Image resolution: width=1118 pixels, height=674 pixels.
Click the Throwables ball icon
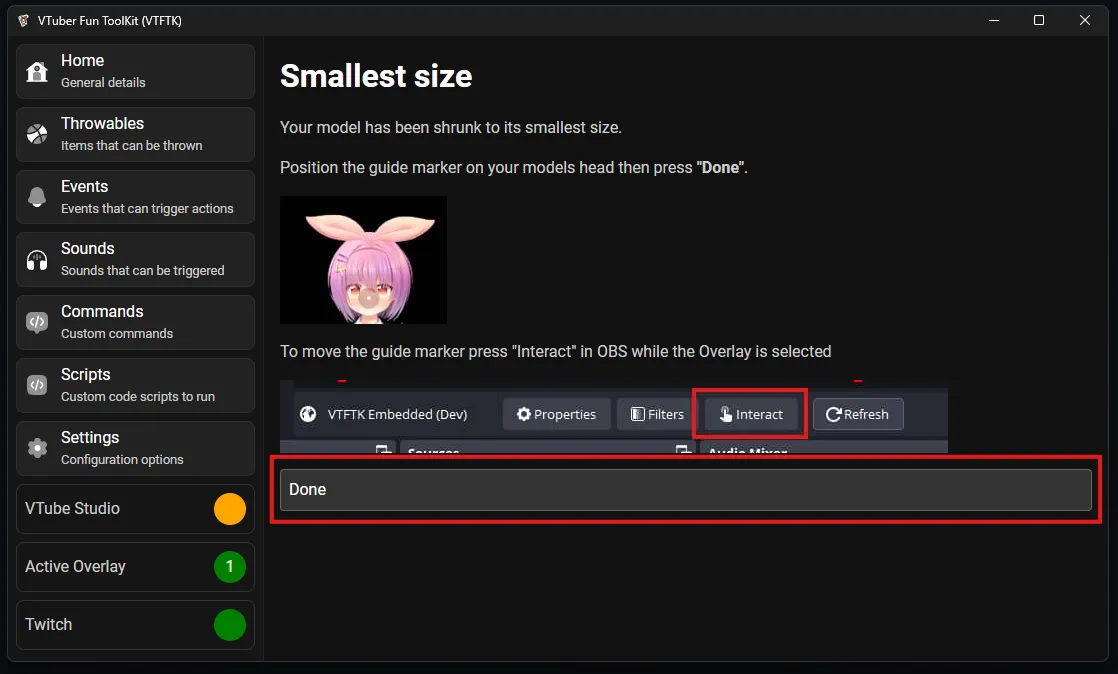pos(37,134)
